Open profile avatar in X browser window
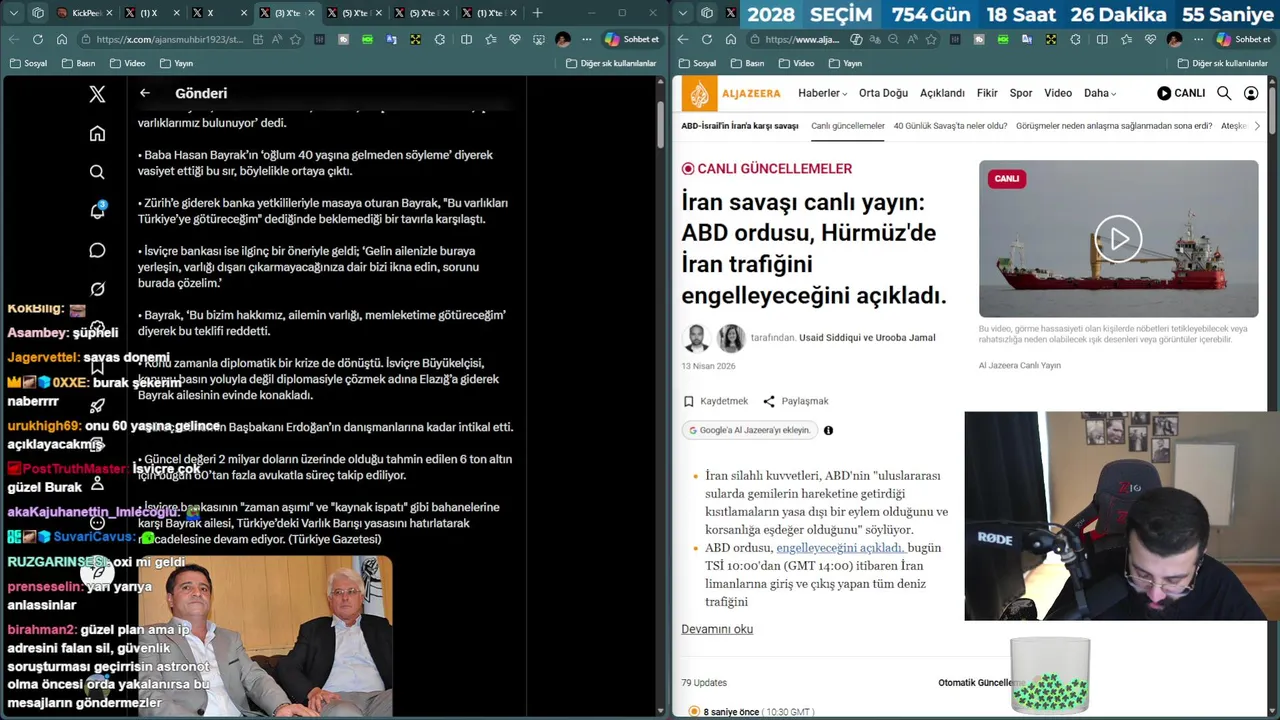This screenshot has width=1280, height=720. tap(563, 39)
